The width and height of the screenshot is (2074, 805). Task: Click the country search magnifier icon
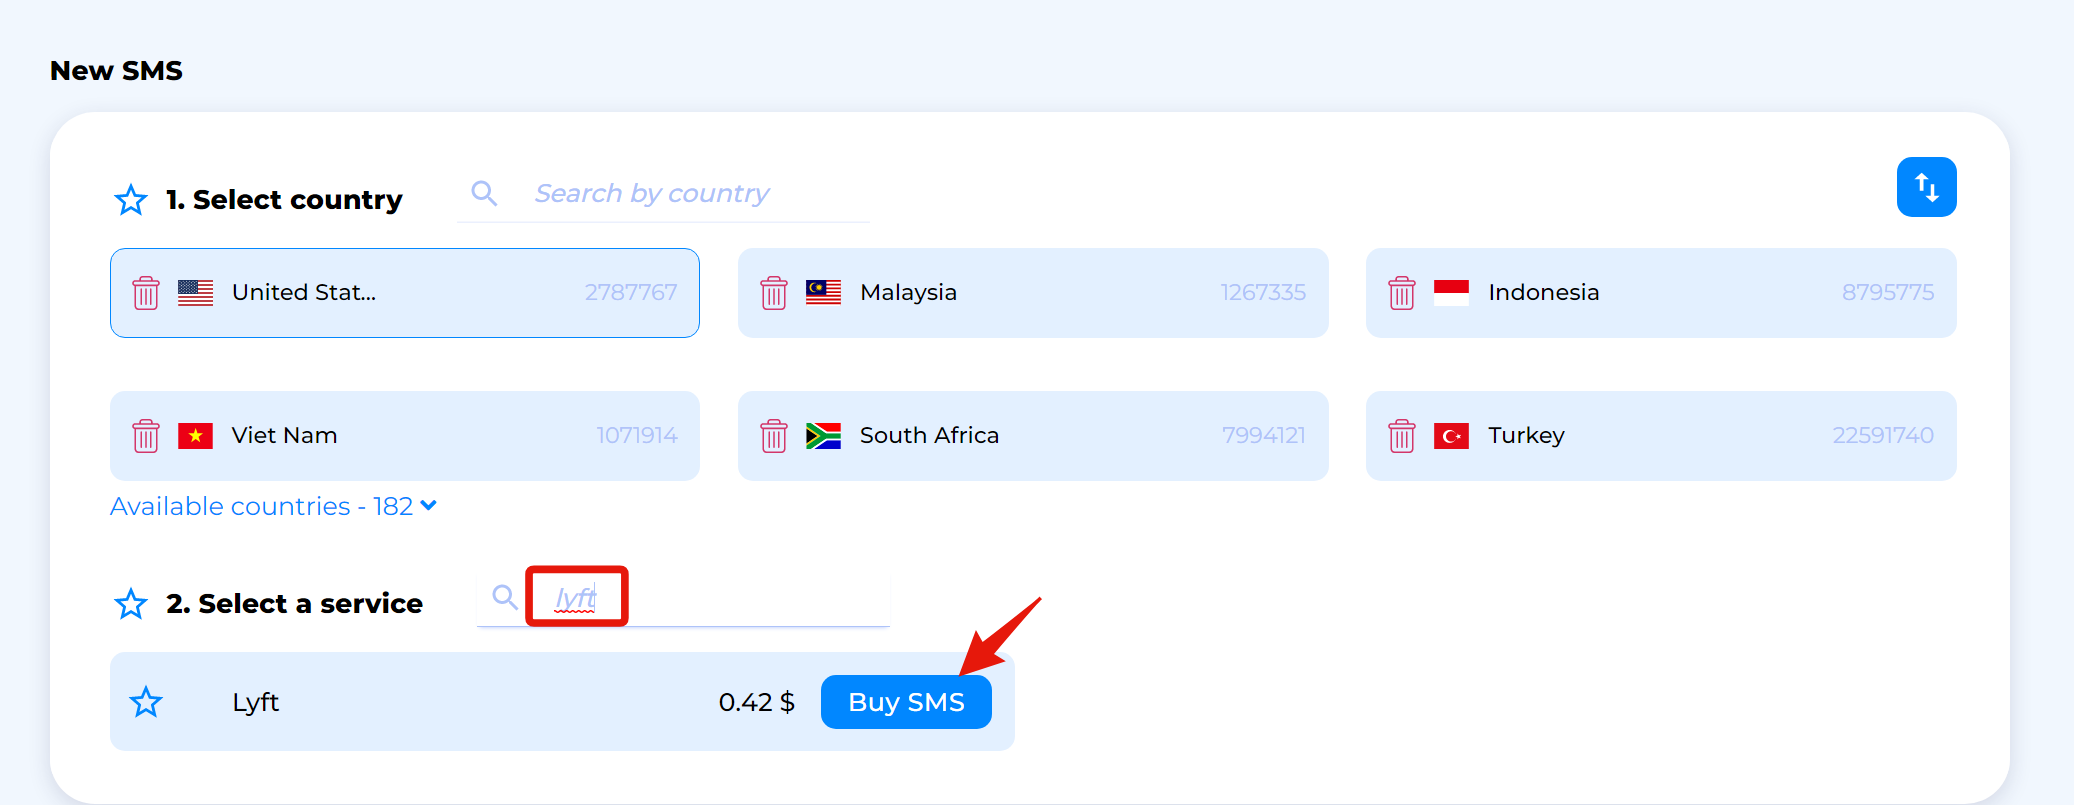[x=484, y=193]
